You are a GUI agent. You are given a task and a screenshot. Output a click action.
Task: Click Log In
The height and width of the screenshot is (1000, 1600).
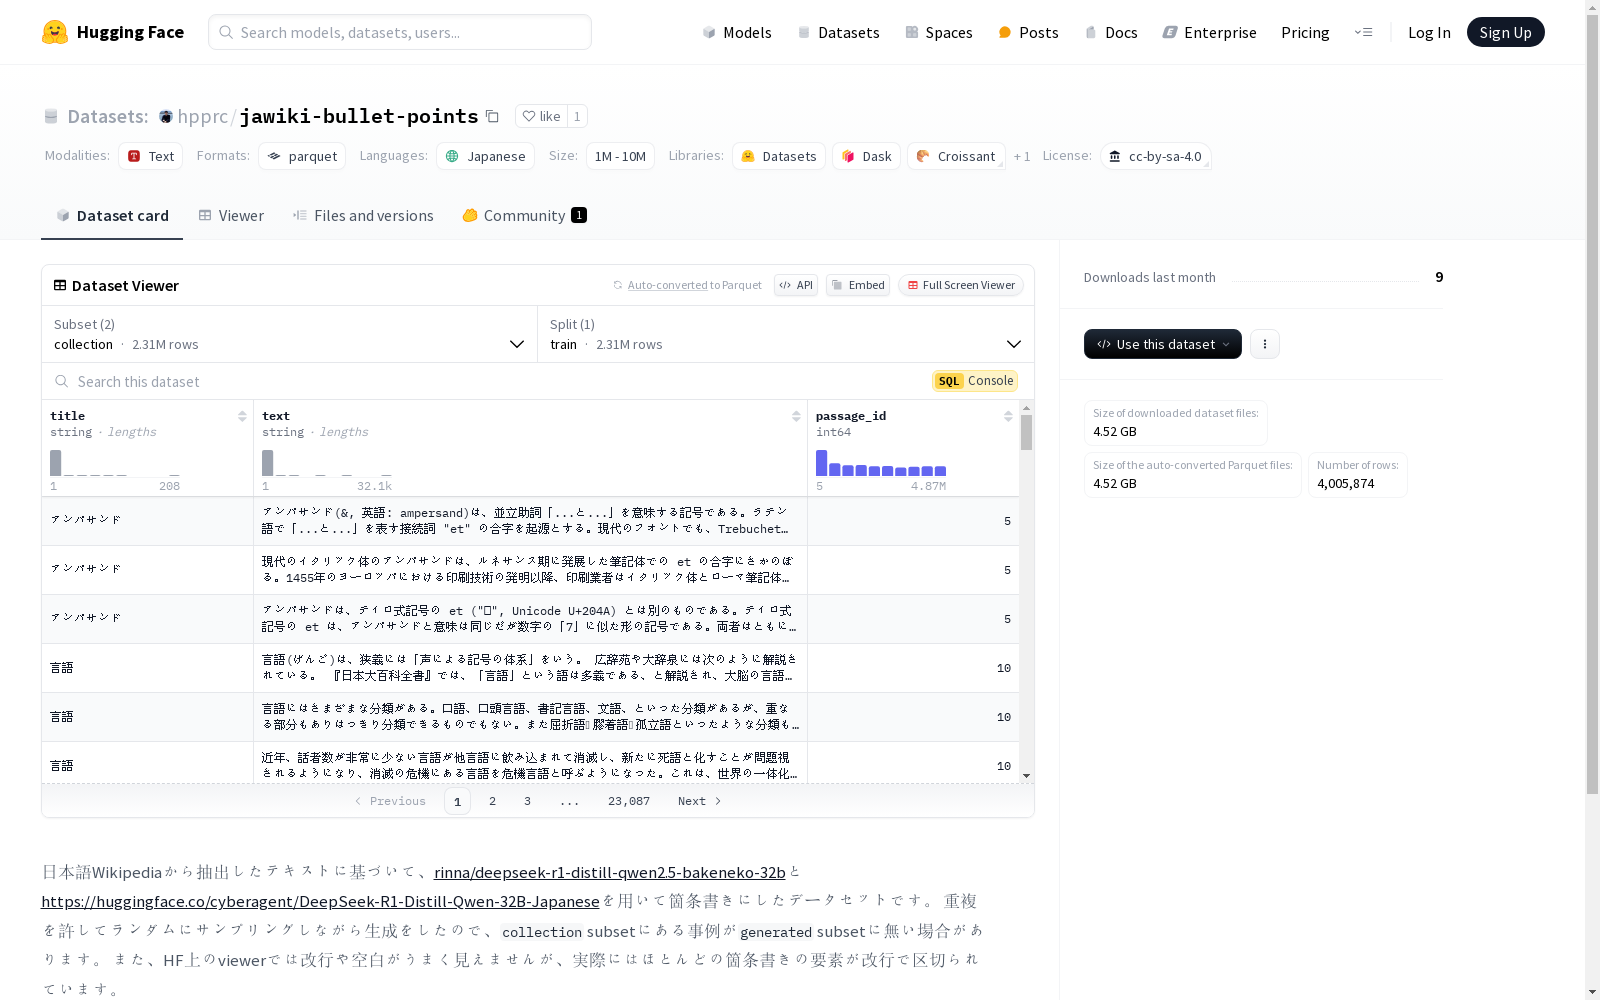click(x=1429, y=32)
